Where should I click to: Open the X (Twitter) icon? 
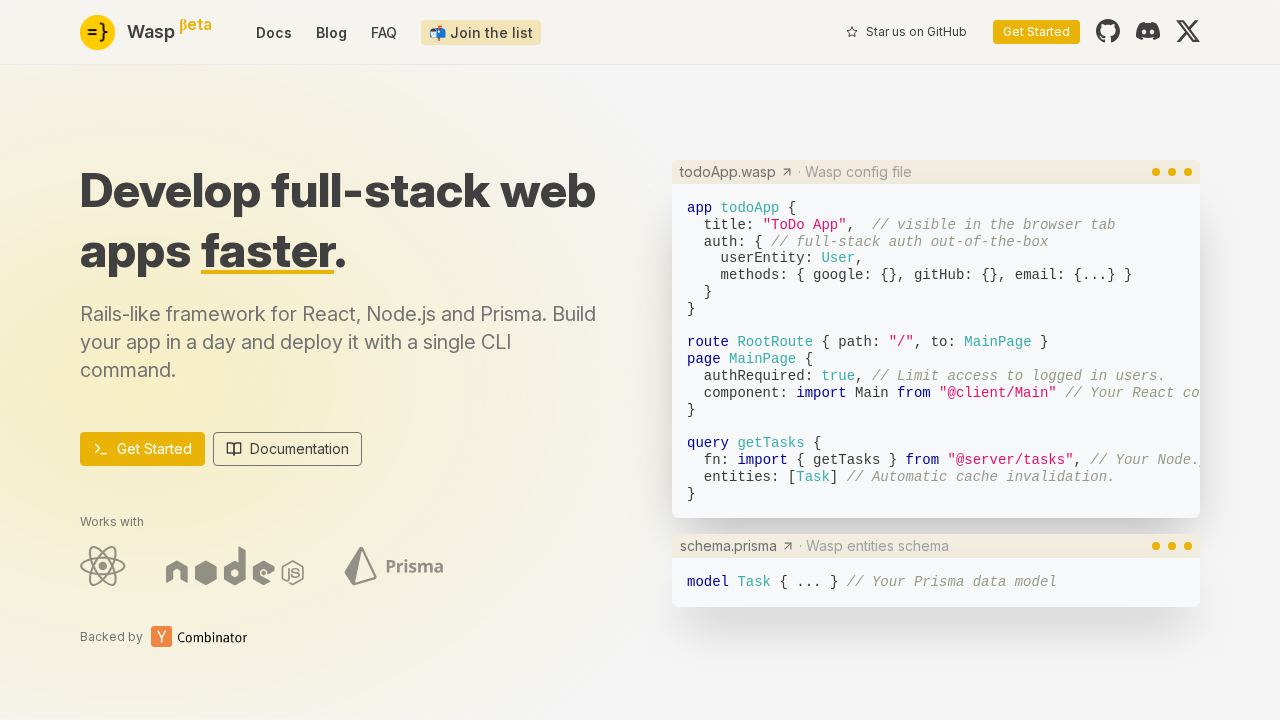tap(1188, 31)
